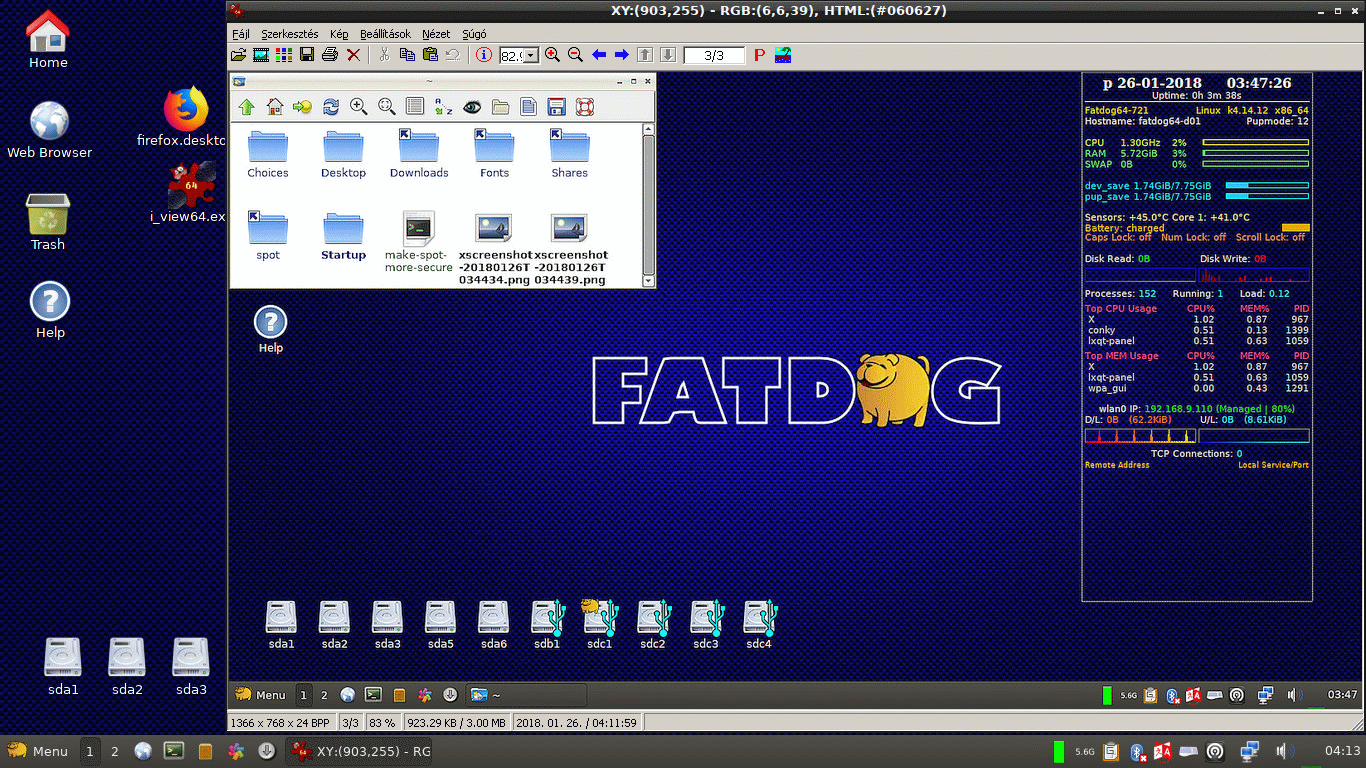Select the Web Browser desktop icon
The image size is (1366, 768).
tap(50, 130)
